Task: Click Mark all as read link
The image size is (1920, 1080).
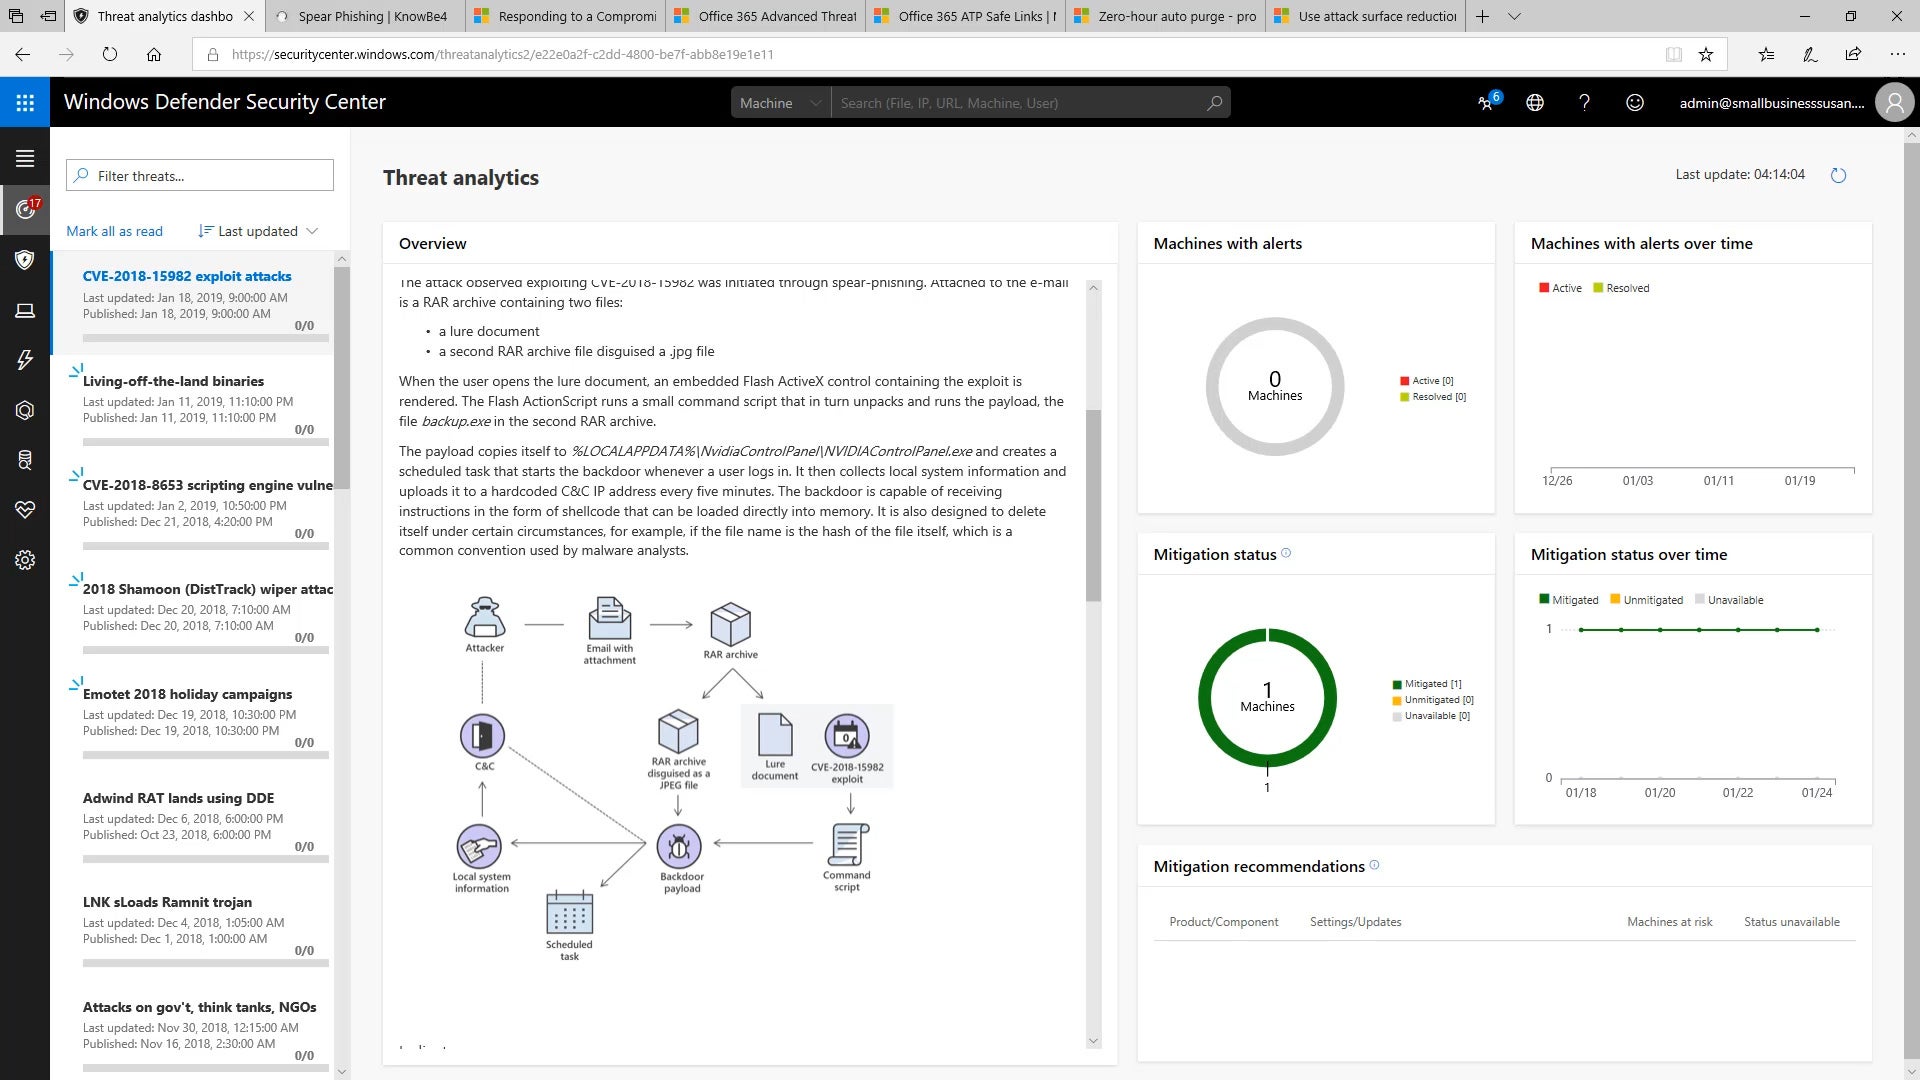Action: [114, 231]
